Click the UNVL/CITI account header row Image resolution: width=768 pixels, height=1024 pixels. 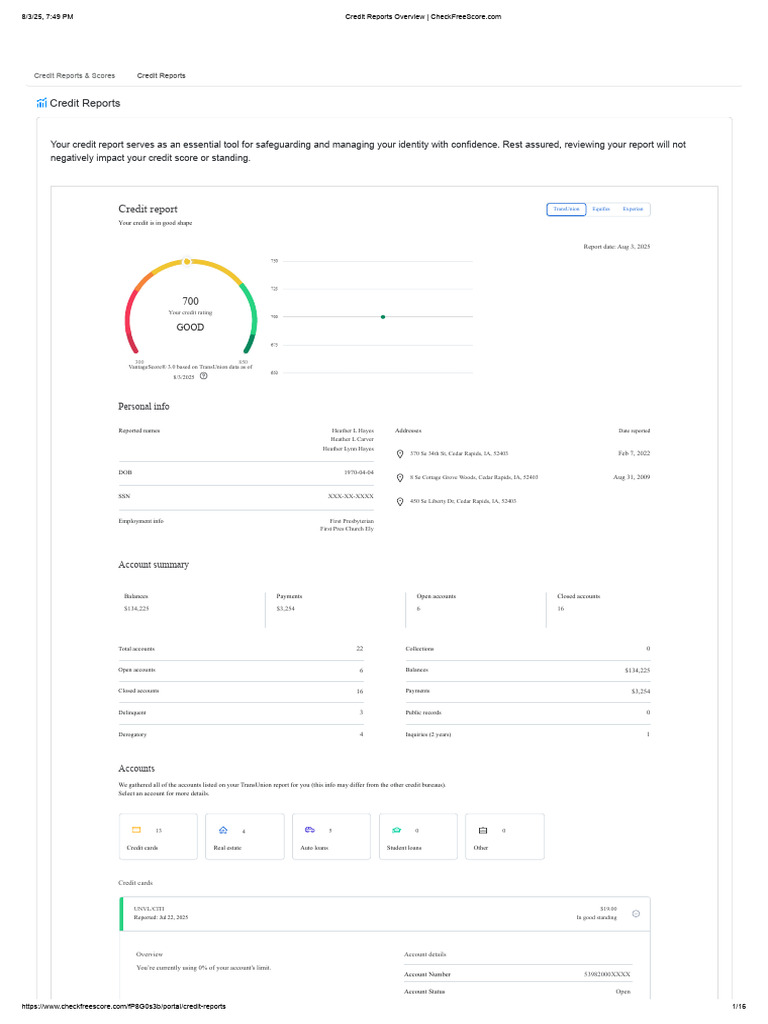click(380, 913)
